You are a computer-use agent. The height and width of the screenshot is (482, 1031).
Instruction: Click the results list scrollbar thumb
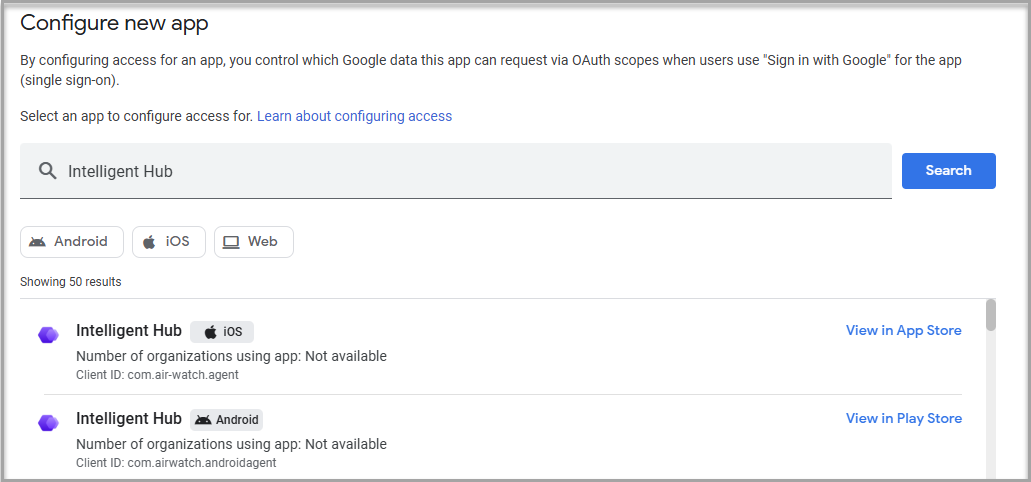(x=991, y=315)
